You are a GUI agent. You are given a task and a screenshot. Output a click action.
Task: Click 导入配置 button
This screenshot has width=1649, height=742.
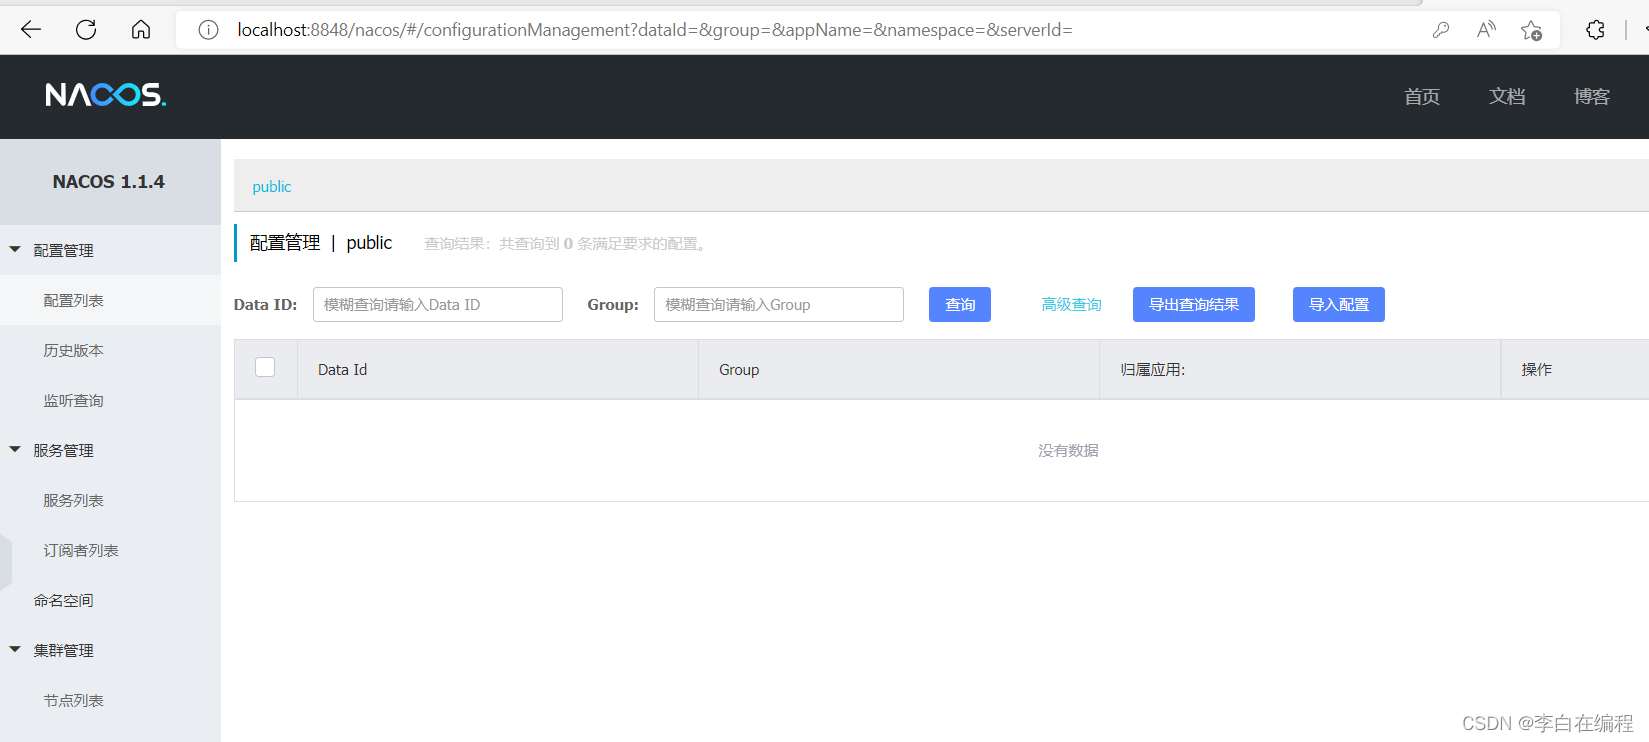click(x=1339, y=304)
